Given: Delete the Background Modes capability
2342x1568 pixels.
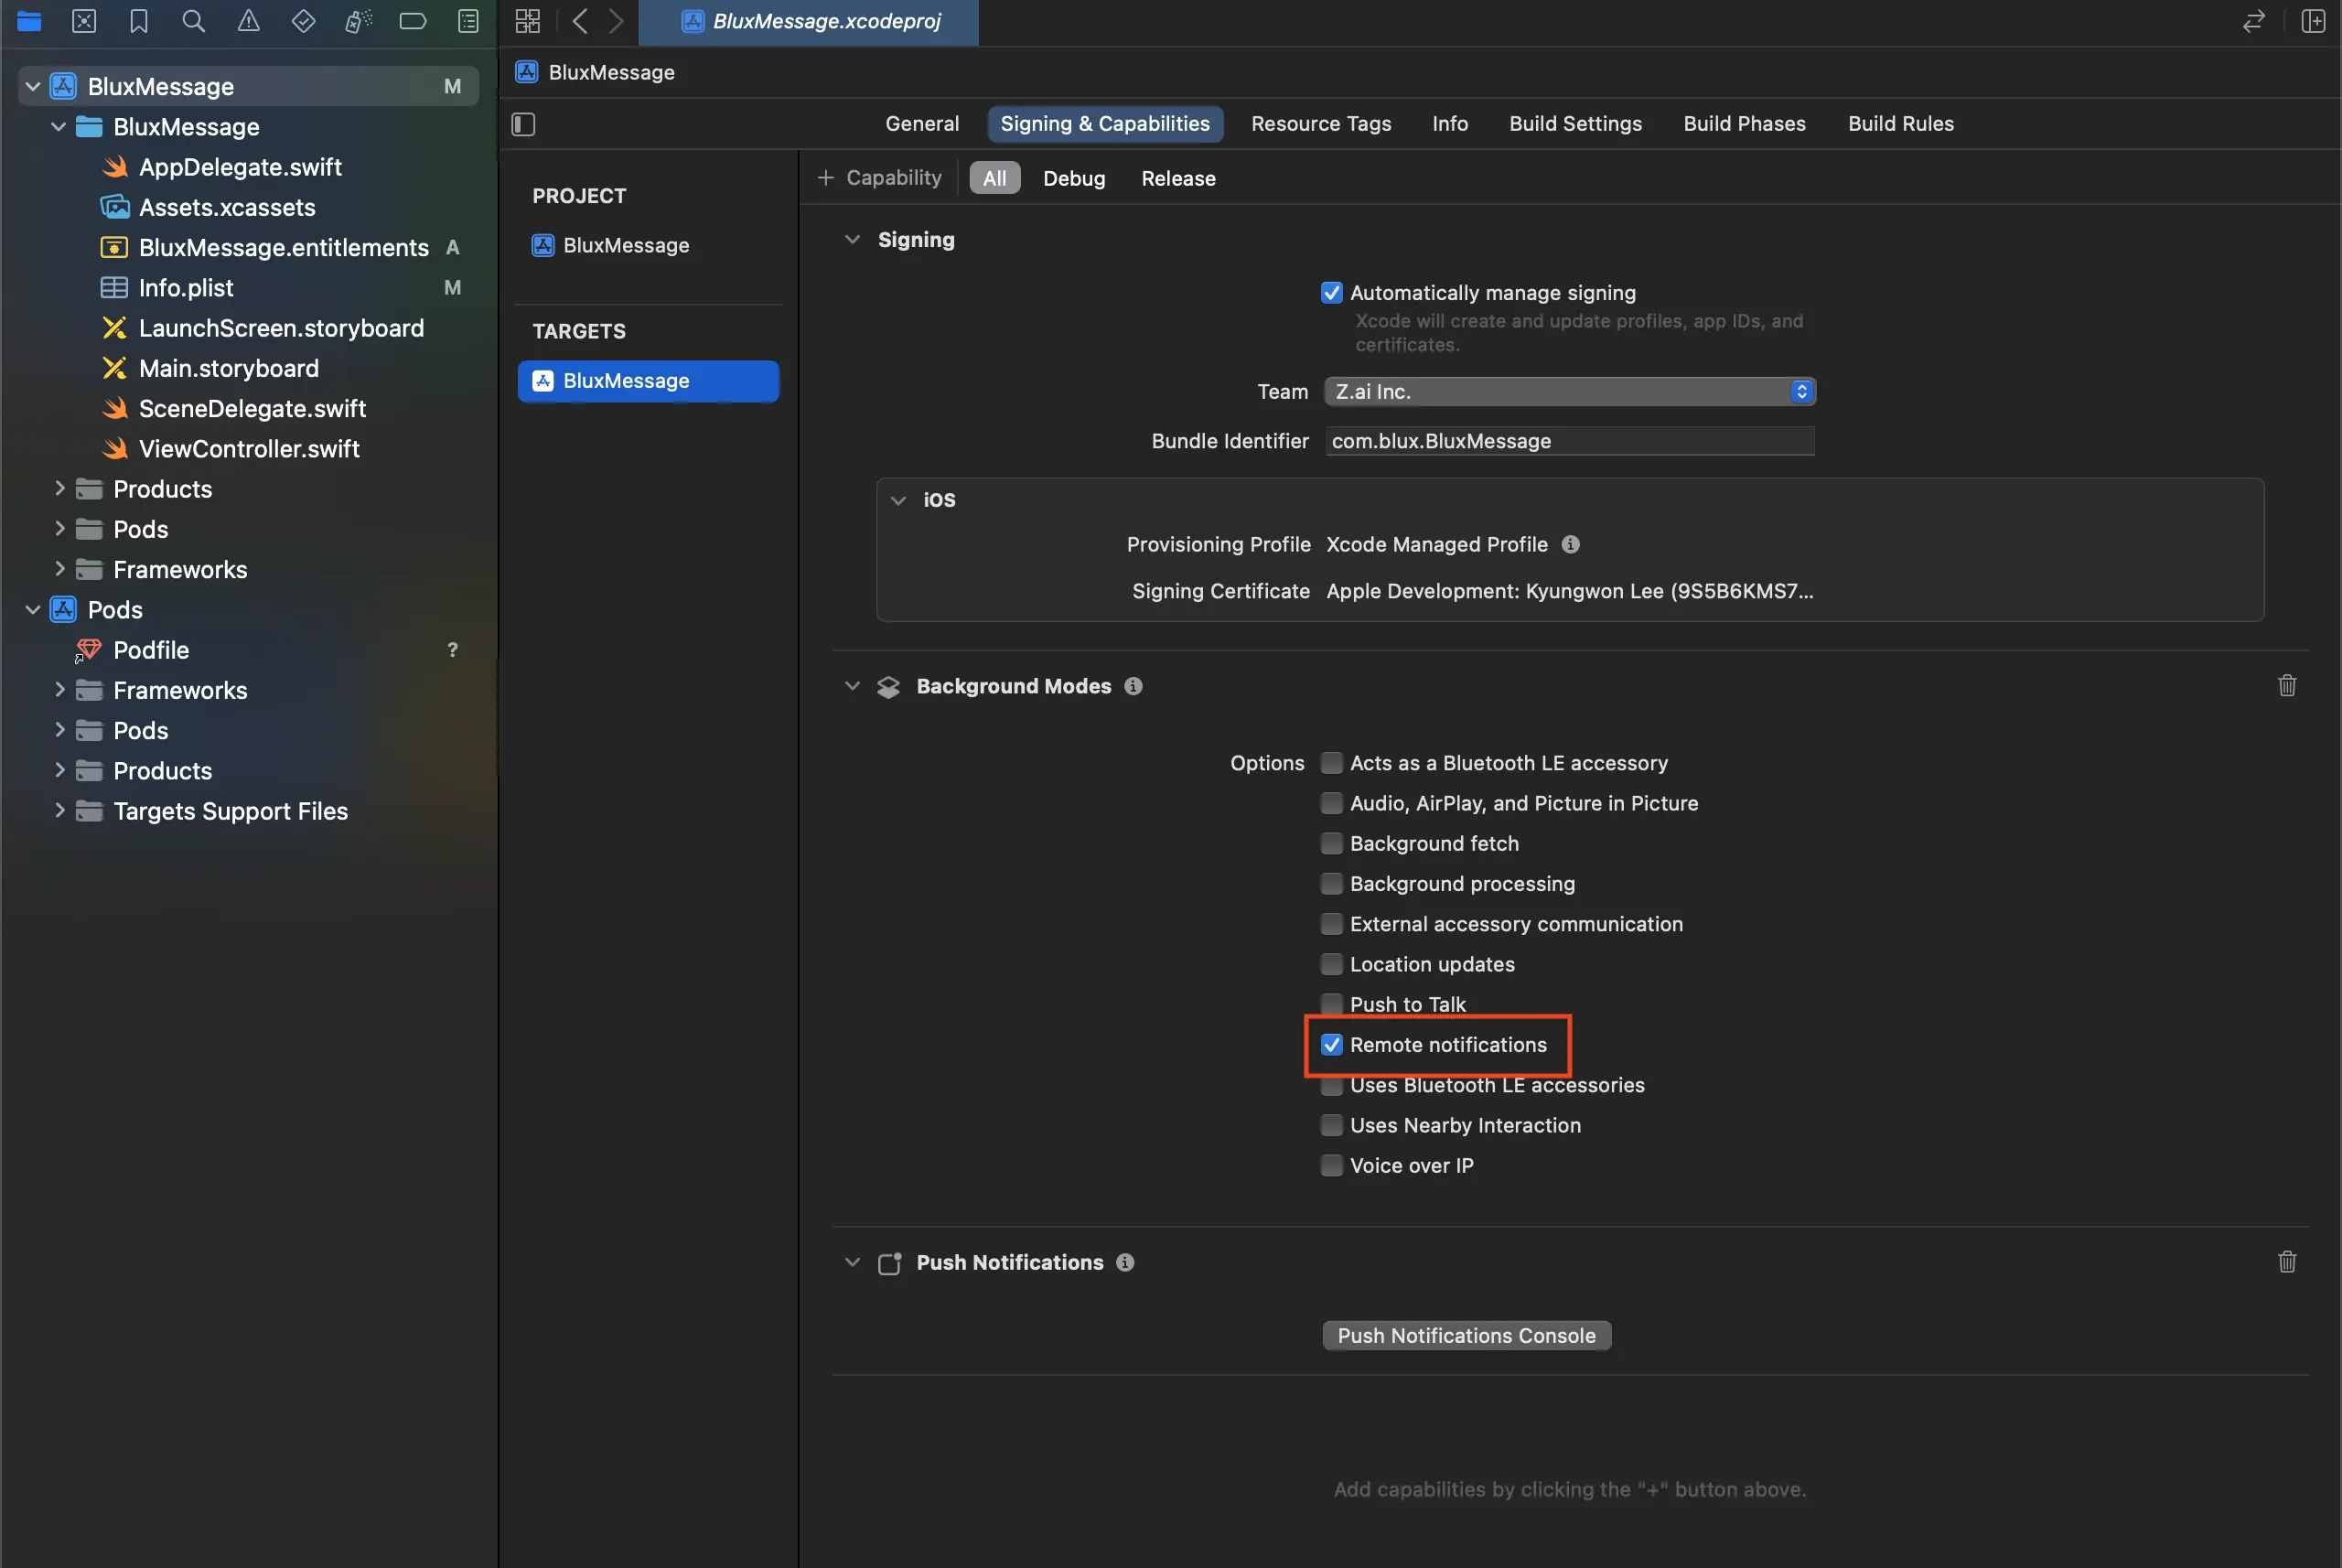Looking at the screenshot, I should pyautogui.click(x=2287, y=686).
